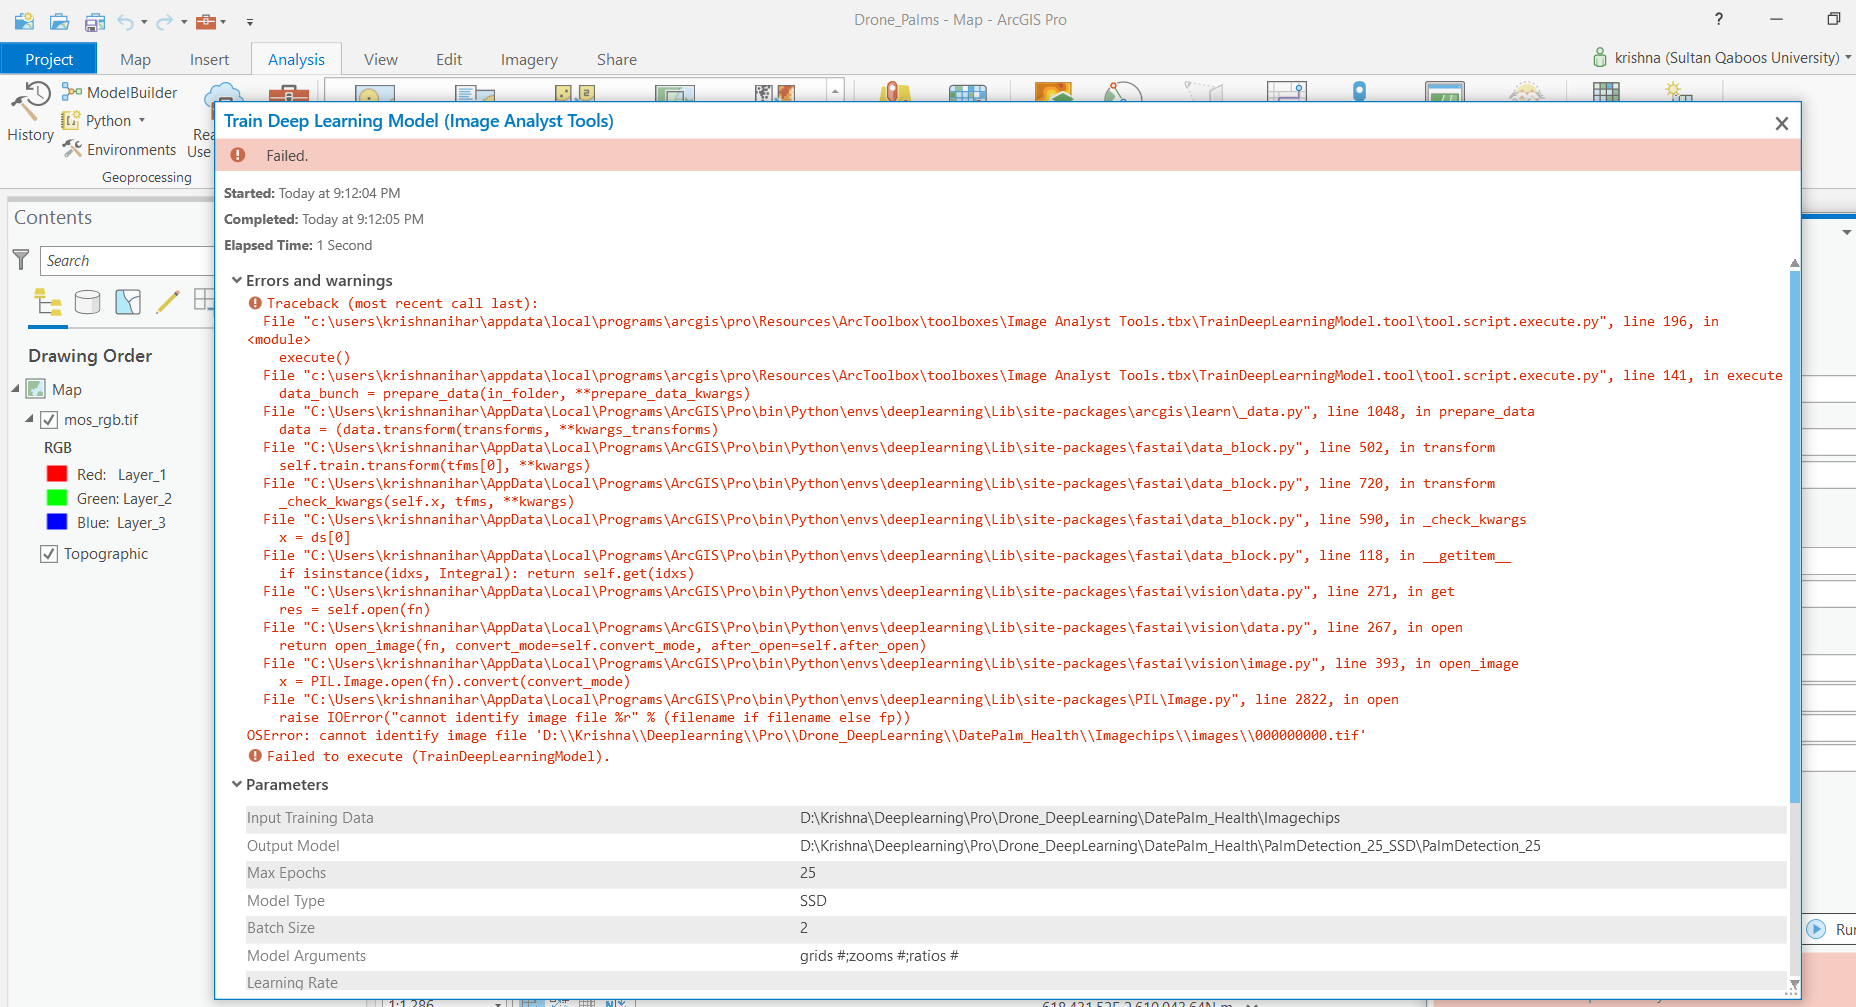Viewport: 1856px width, 1007px height.
Task: Open the Redo history dropdown arrow
Action: (x=184, y=22)
